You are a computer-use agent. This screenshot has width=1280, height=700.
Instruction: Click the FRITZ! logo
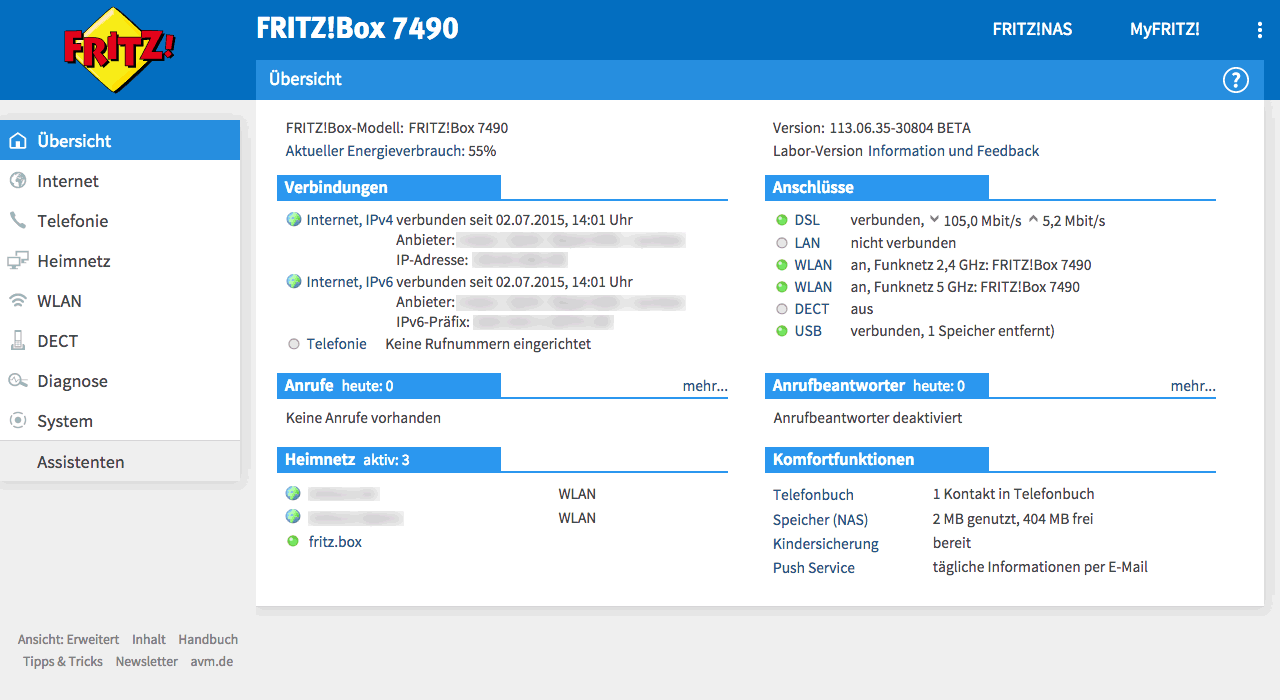[x=120, y=50]
